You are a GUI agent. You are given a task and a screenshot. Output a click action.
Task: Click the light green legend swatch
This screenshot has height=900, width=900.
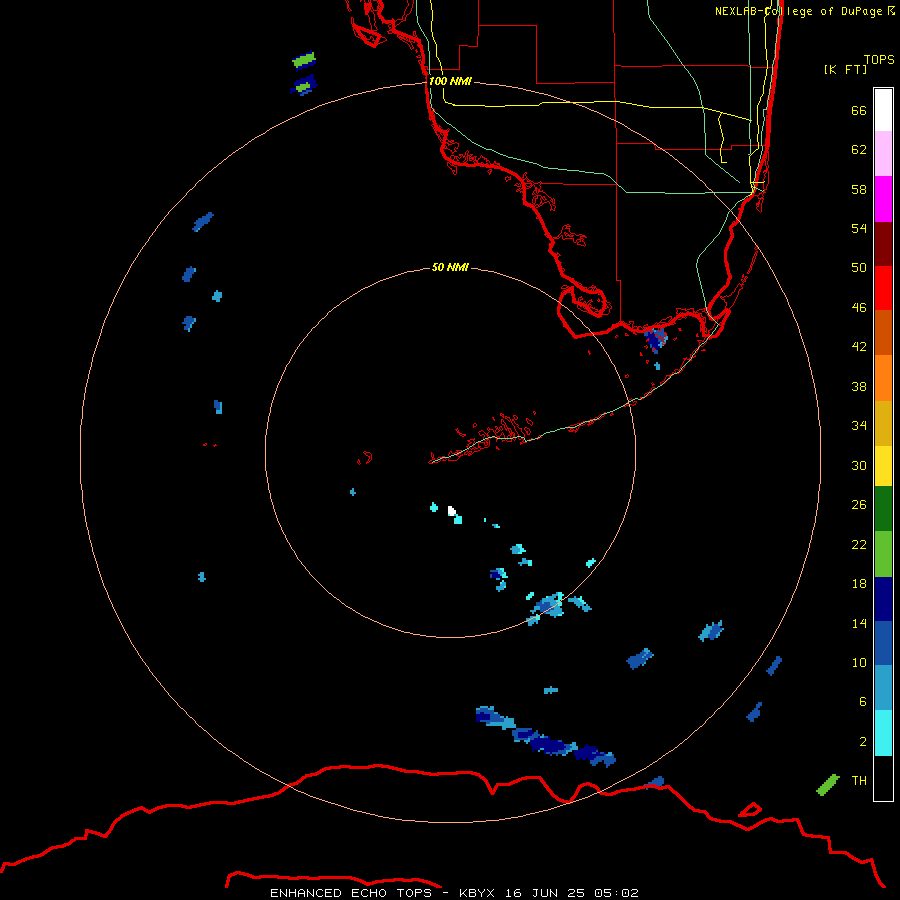(x=883, y=554)
